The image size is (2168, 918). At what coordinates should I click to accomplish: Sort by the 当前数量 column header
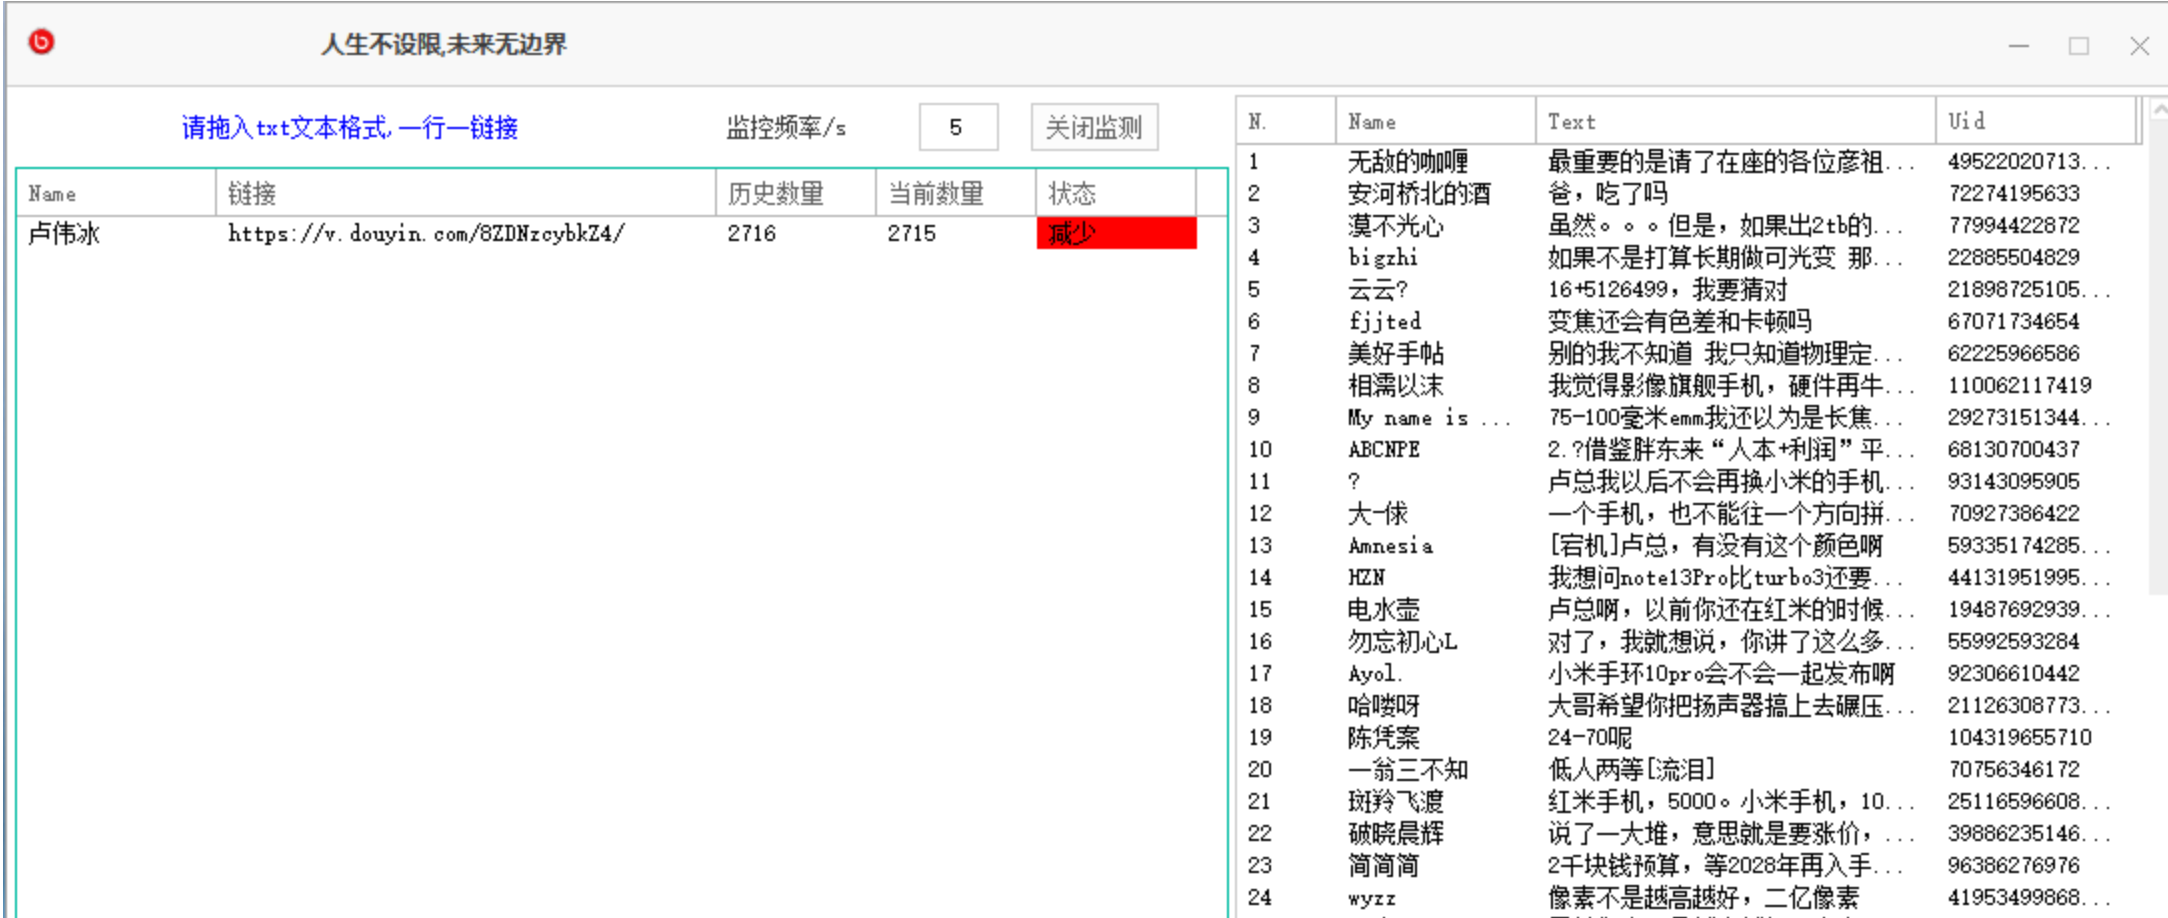[x=955, y=193]
